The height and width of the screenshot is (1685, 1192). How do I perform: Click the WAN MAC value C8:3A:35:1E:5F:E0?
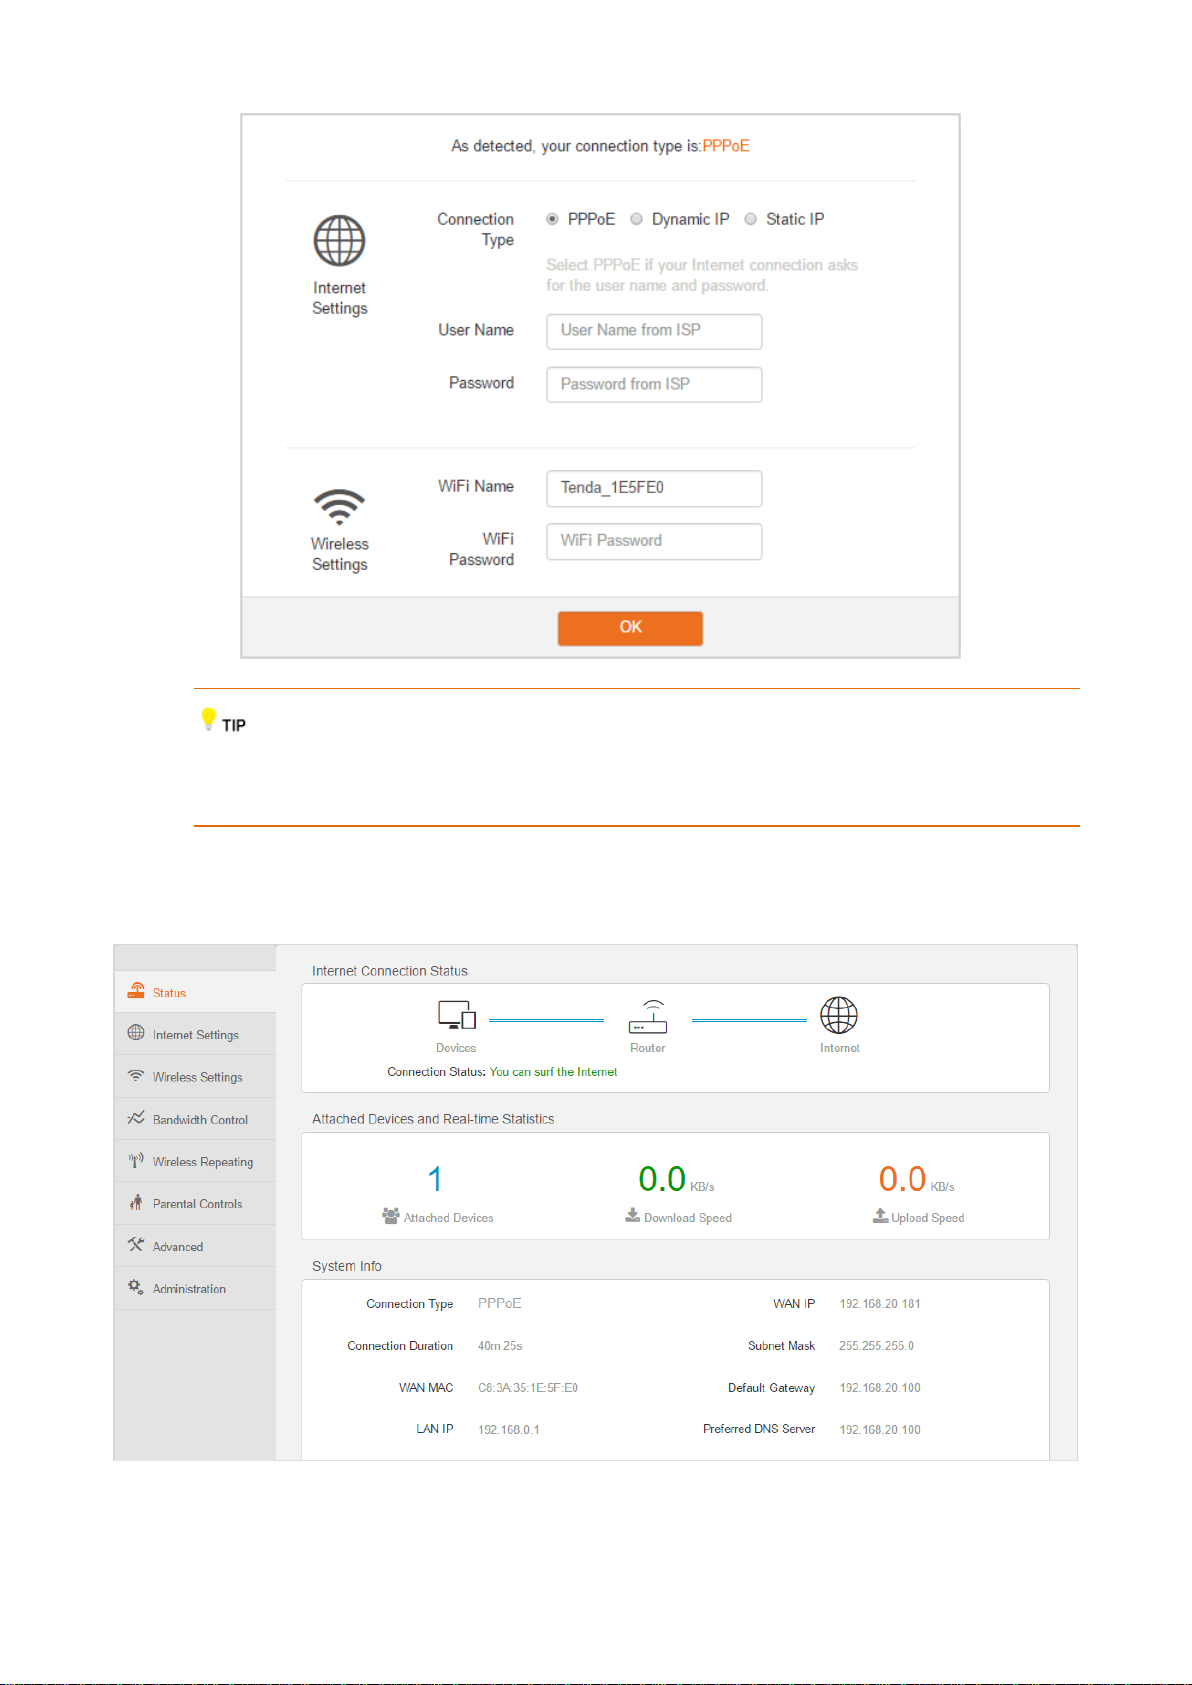click(528, 1387)
